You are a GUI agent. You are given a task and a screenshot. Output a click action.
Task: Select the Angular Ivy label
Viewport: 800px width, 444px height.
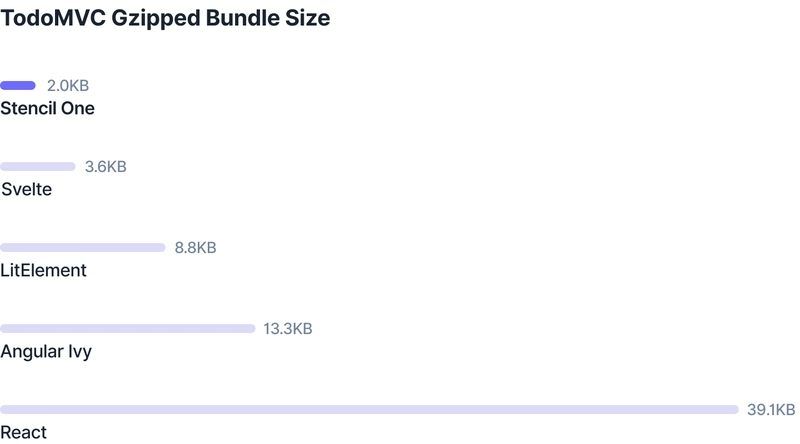click(46, 352)
